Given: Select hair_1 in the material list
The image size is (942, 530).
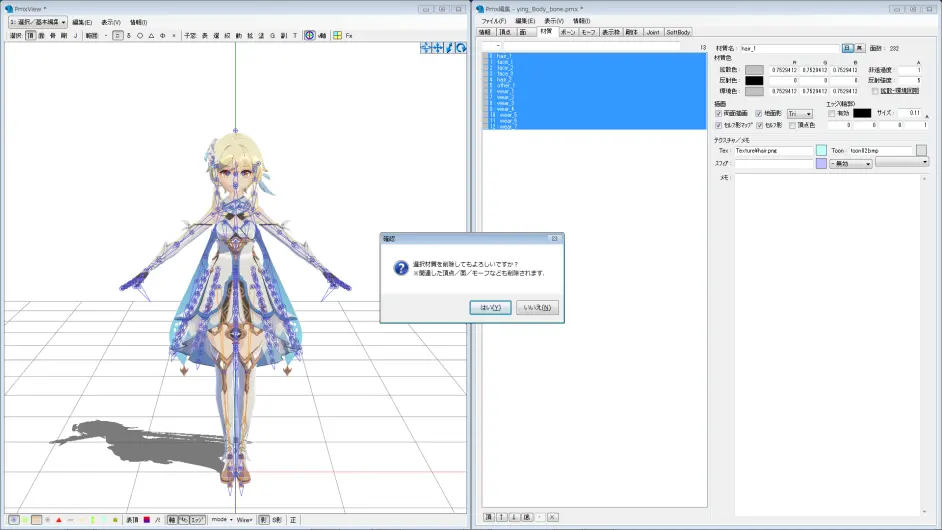Looking at the screenshot, I should tap(594, 56).
